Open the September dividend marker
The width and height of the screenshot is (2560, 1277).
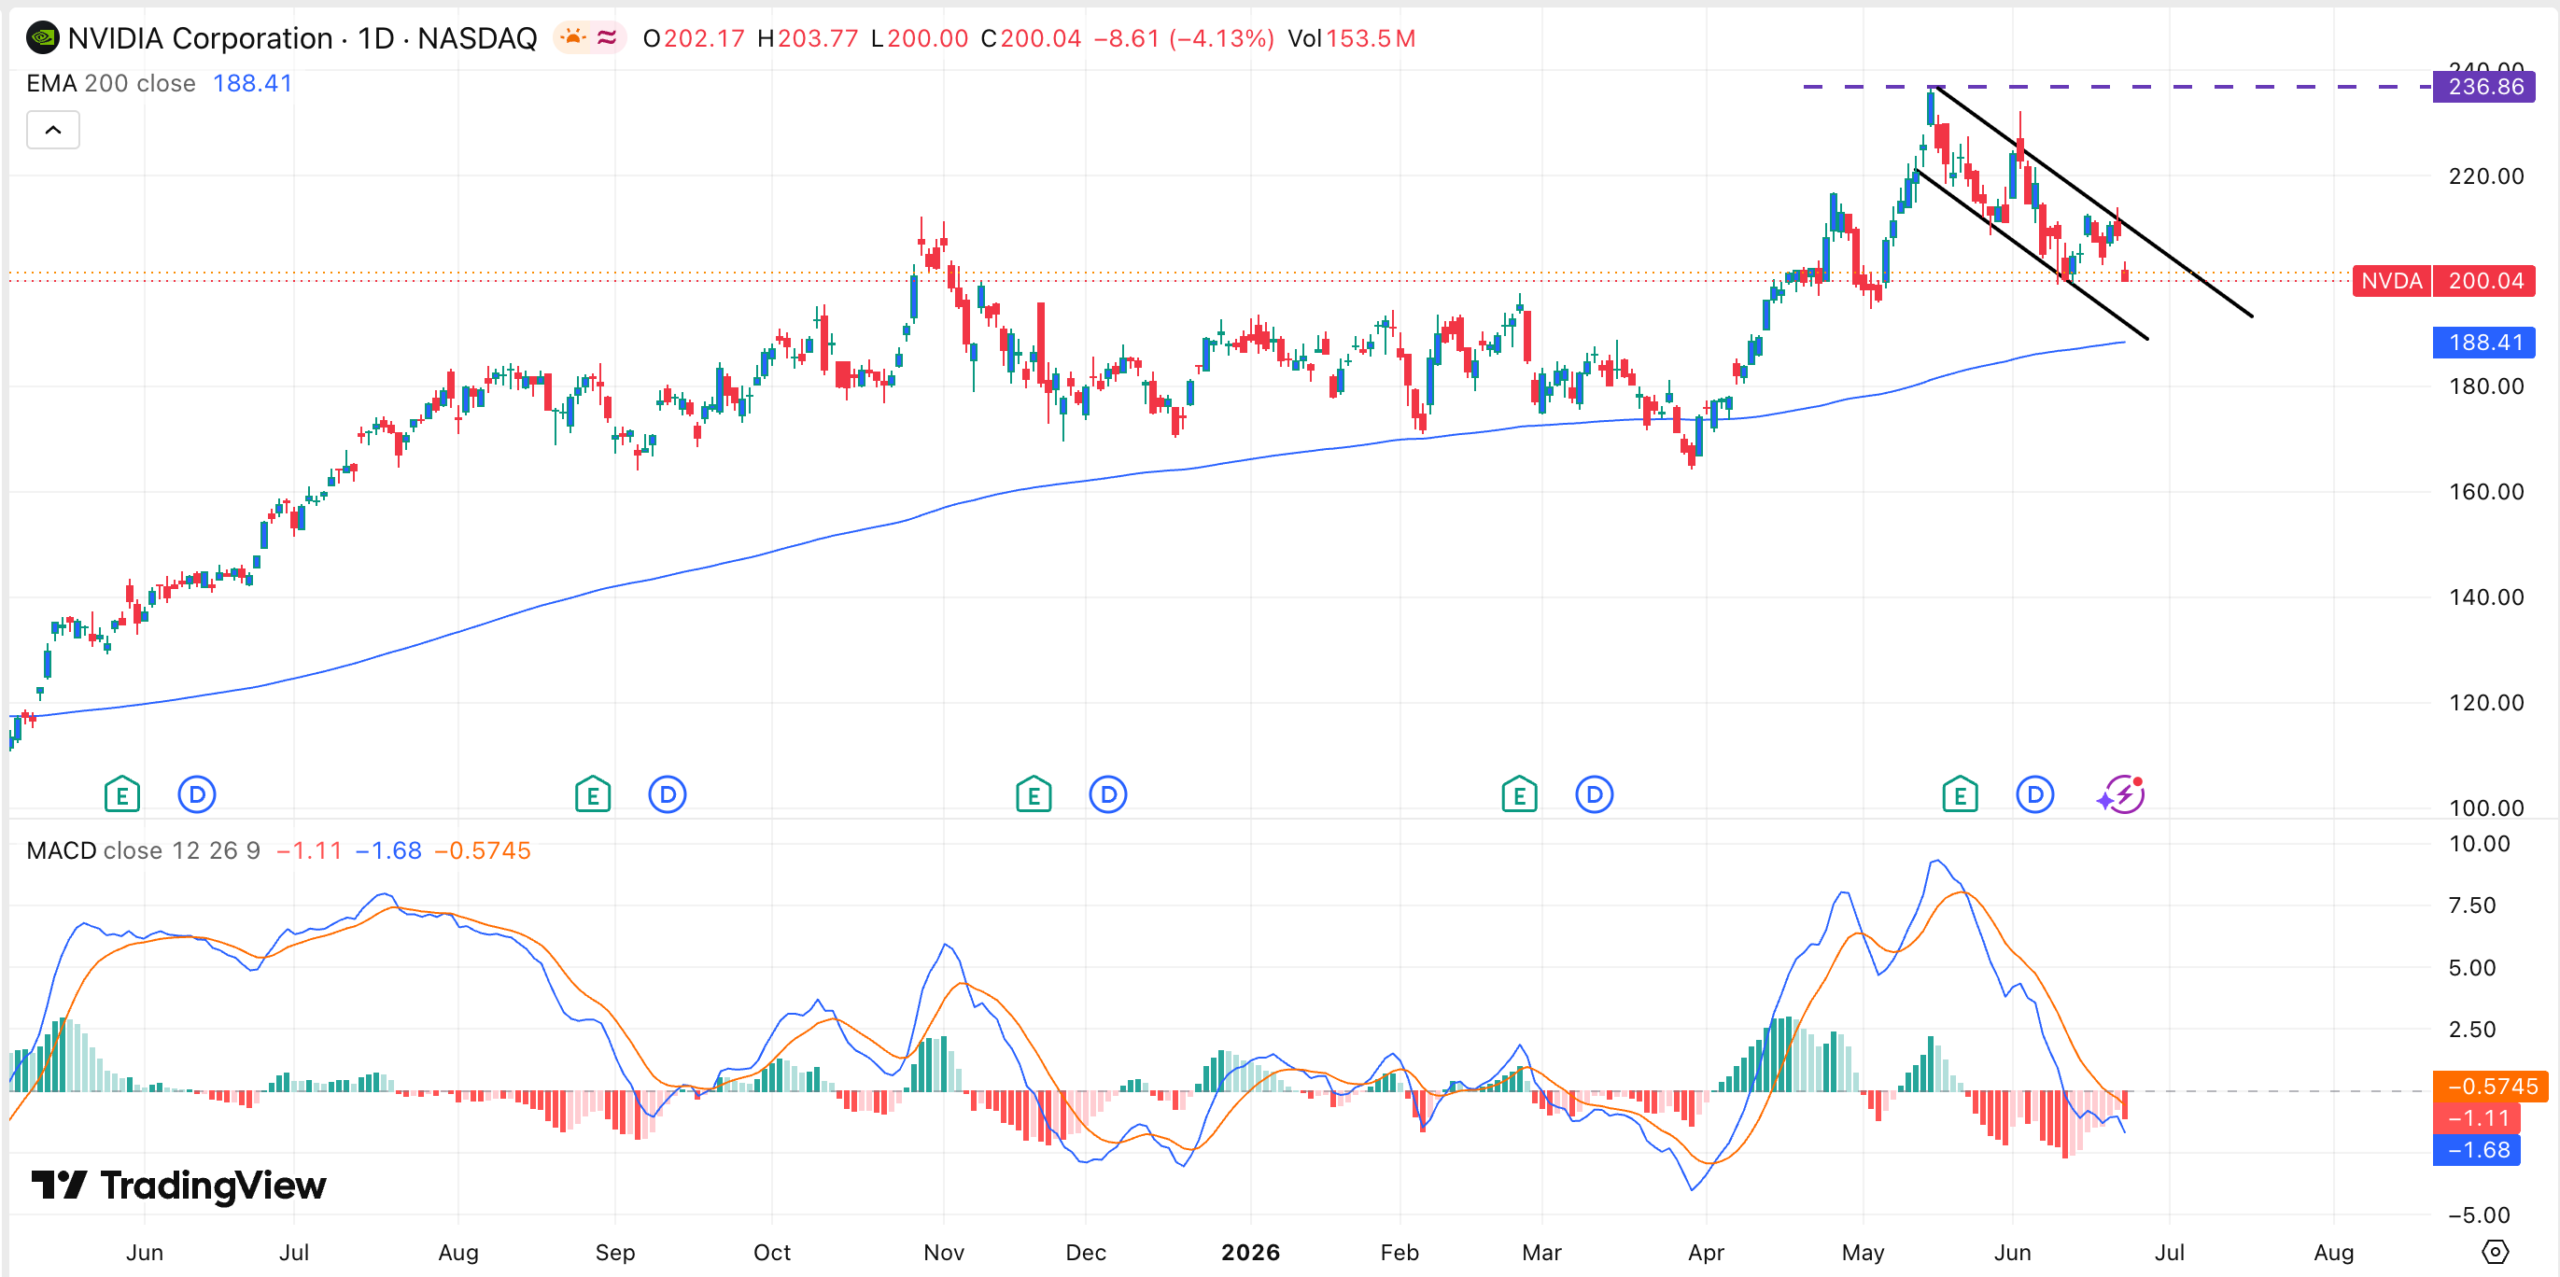(667, 795)
